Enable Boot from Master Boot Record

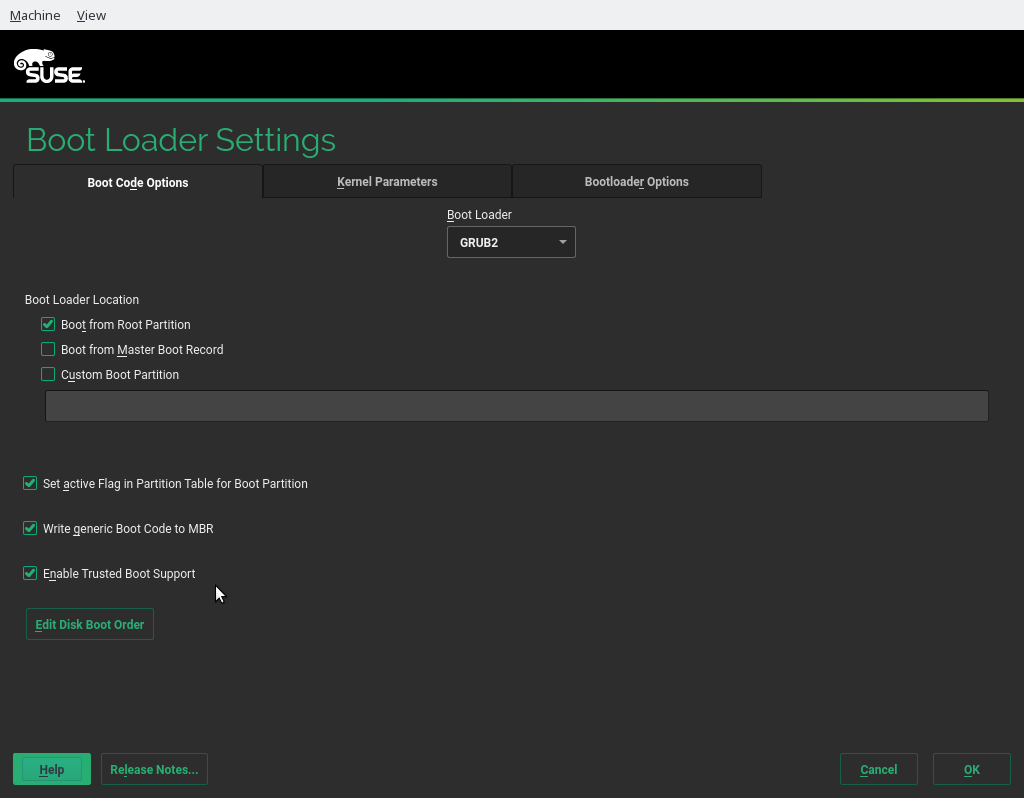48,349
